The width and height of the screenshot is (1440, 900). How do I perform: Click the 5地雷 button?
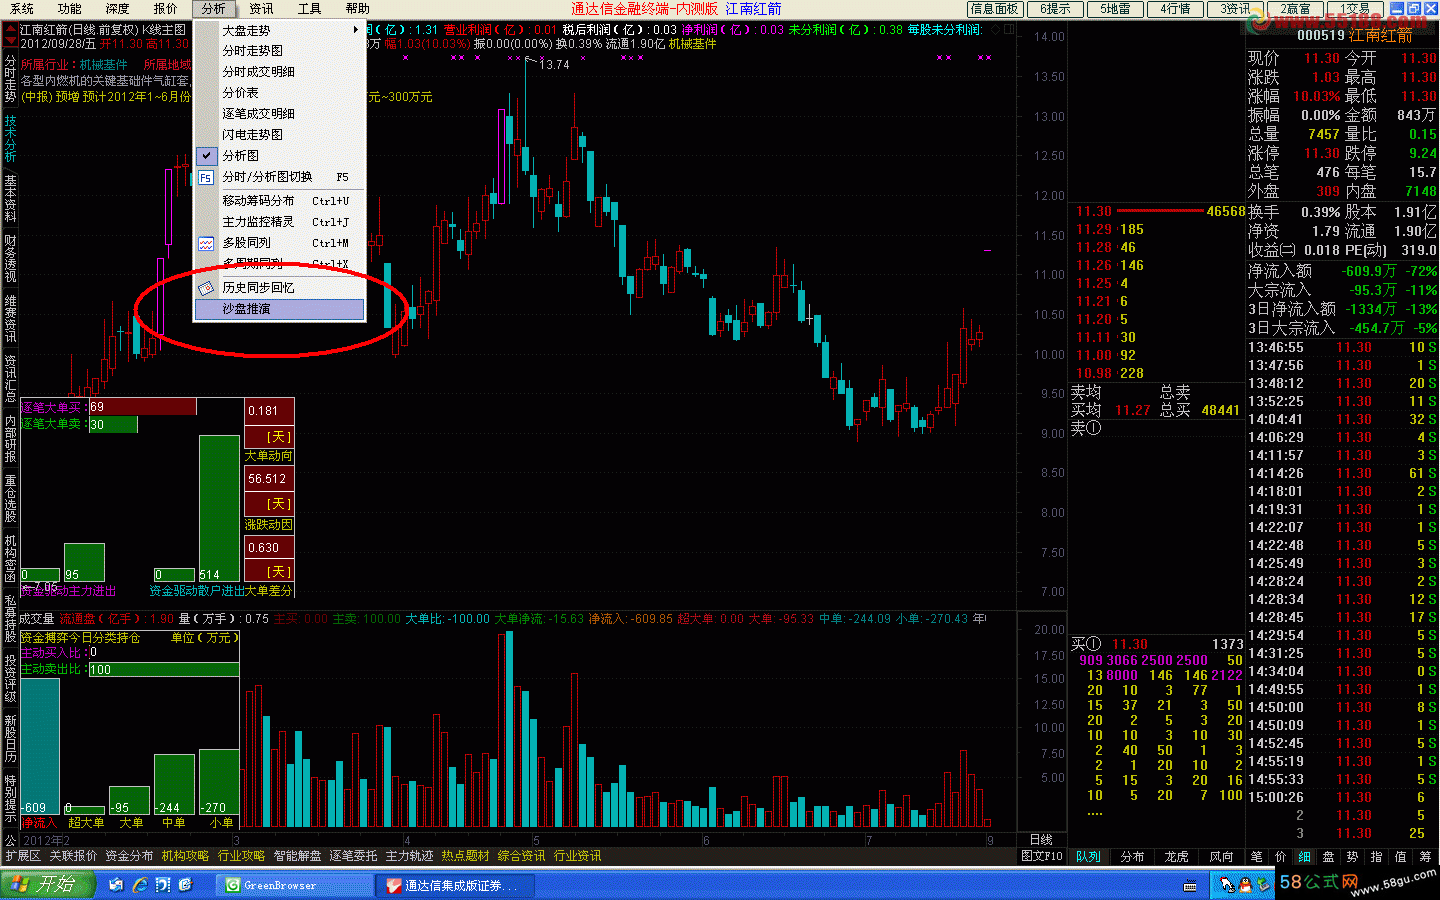click(1115, 9)
